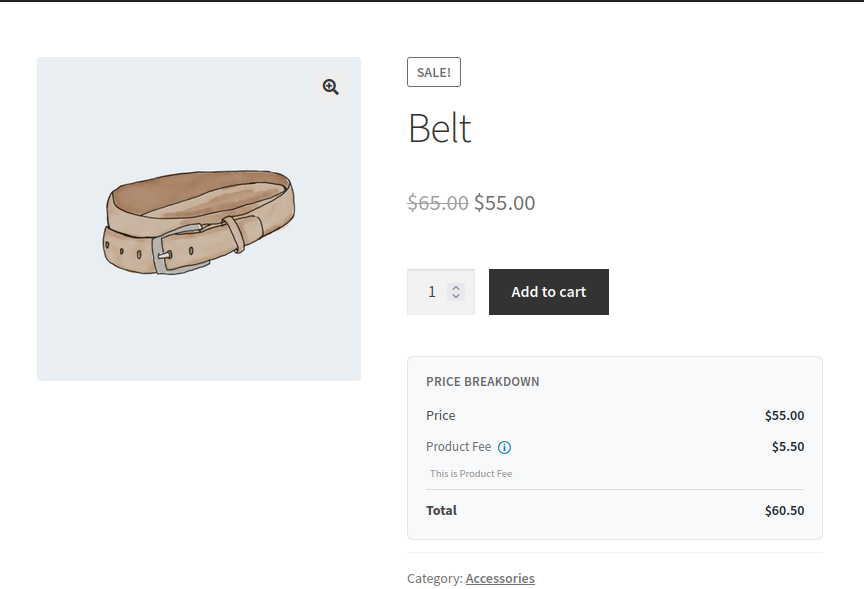Click the $60.50 total amount
Viewport: 864px width, 589px height.
[784, 511]
